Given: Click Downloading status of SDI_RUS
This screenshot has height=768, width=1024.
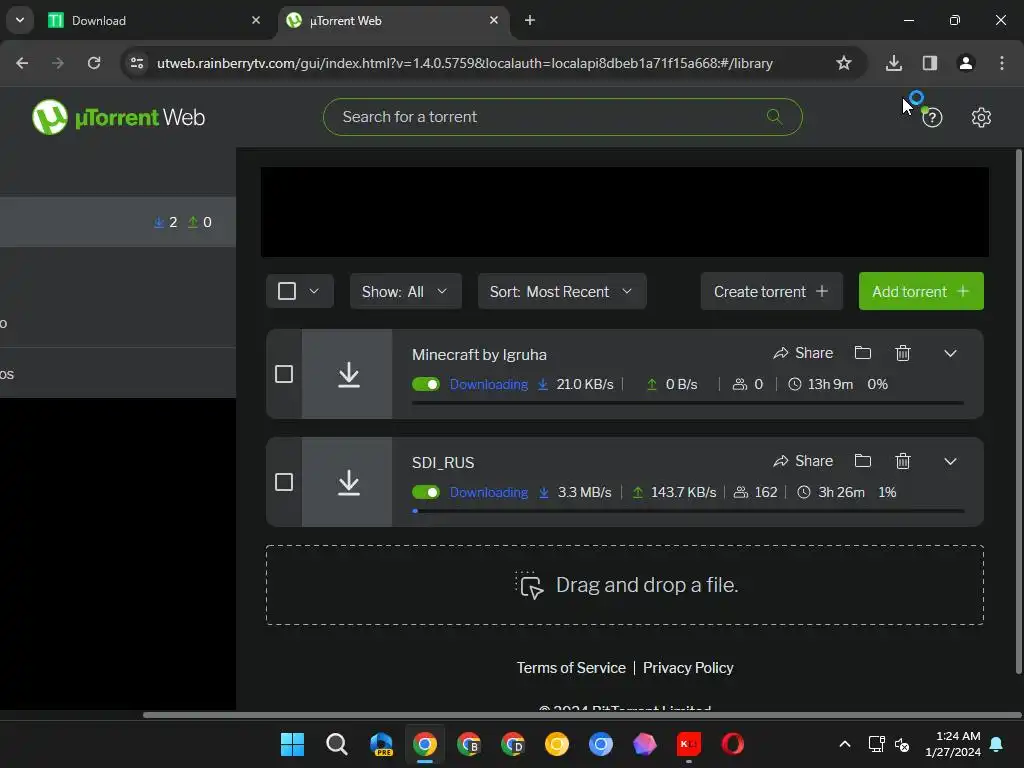Looking at the screenshot, I should click(488, 492).
